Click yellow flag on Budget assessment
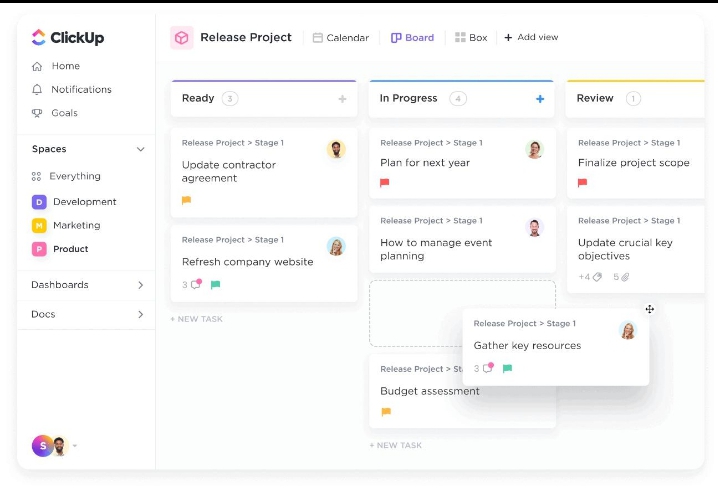The width and height of the screenshot is (718, 491). [x=386, y=412]
